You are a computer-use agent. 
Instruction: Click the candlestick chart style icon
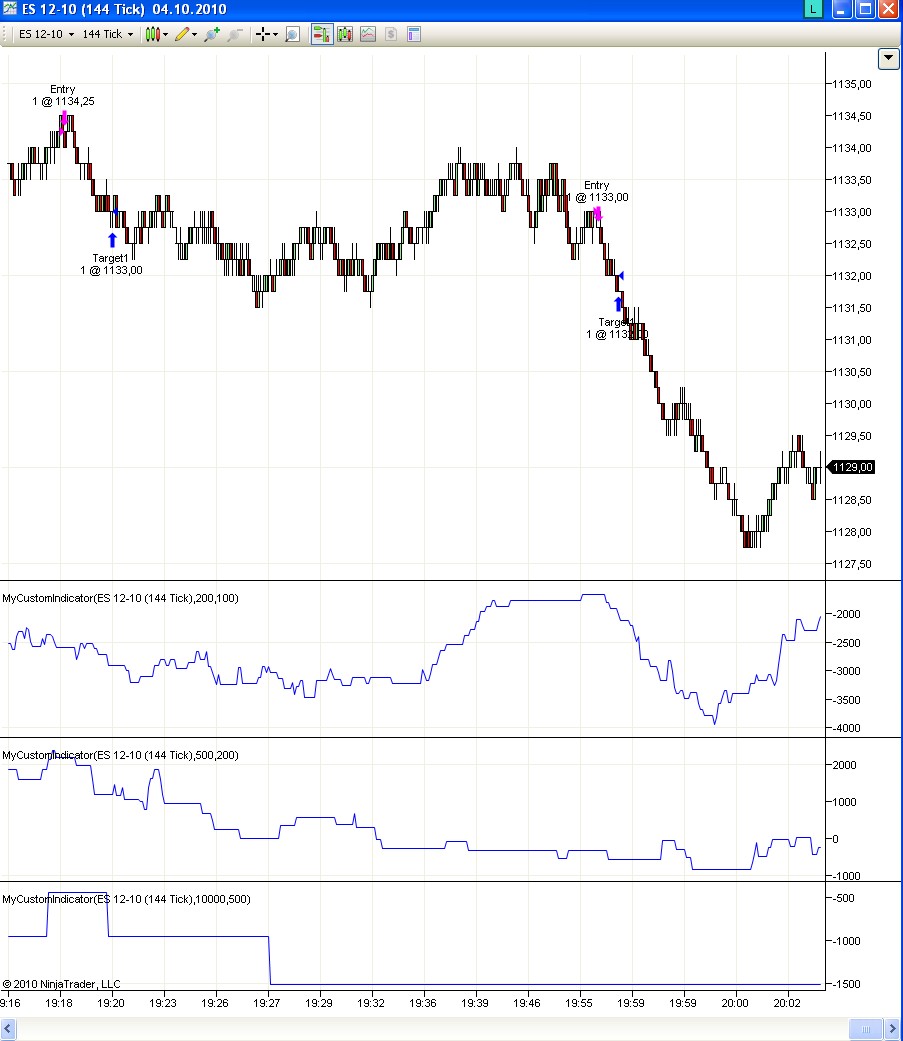(x=152, y=34)
